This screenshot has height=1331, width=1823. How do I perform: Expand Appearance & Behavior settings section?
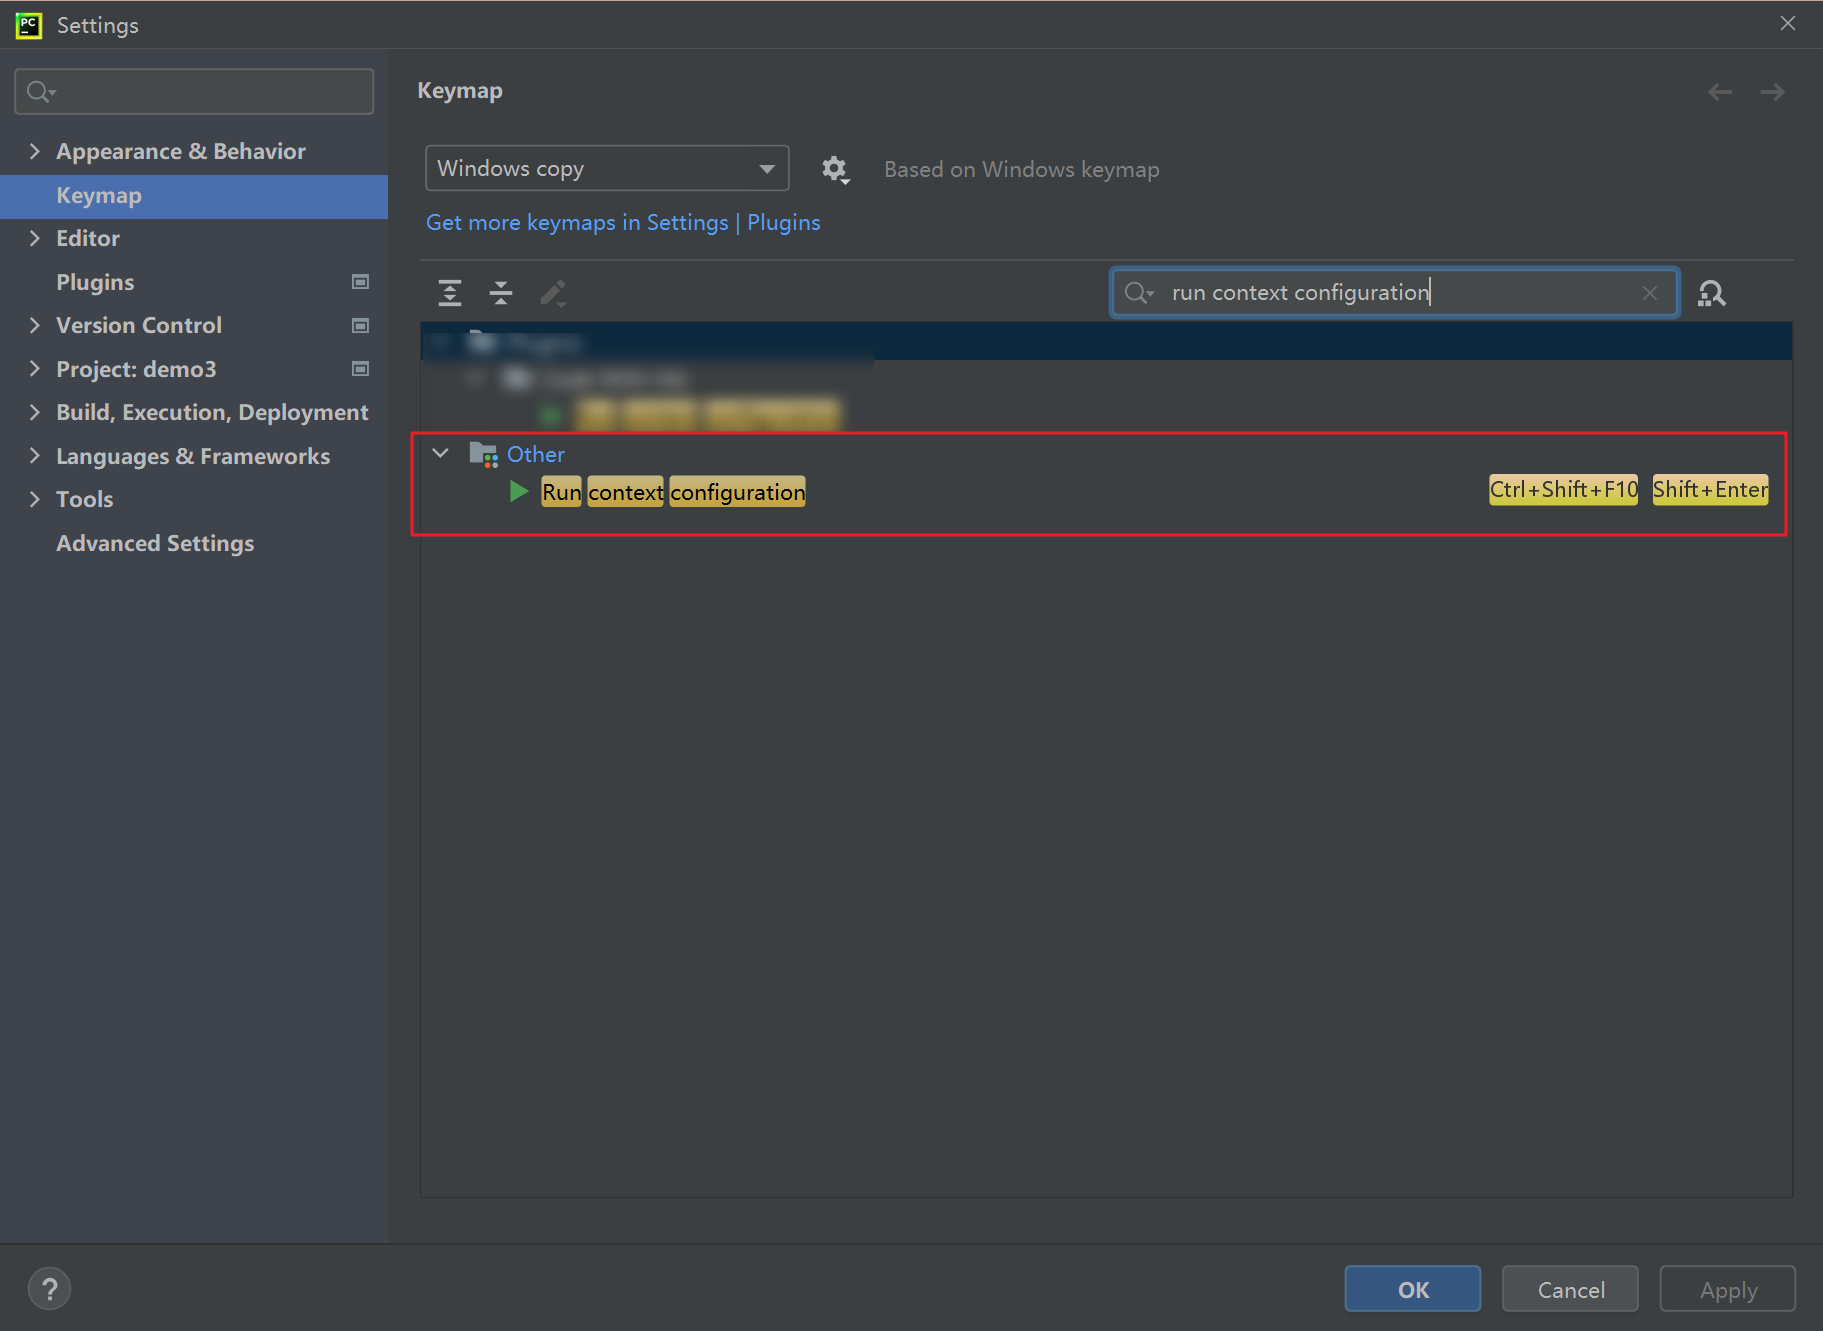point(35,151)
